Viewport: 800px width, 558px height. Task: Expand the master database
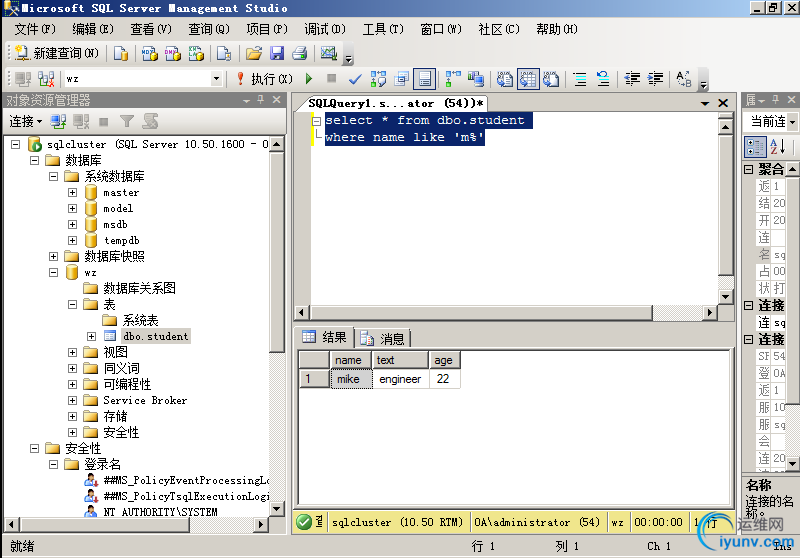pyautogui.click(x=72, y=192)
